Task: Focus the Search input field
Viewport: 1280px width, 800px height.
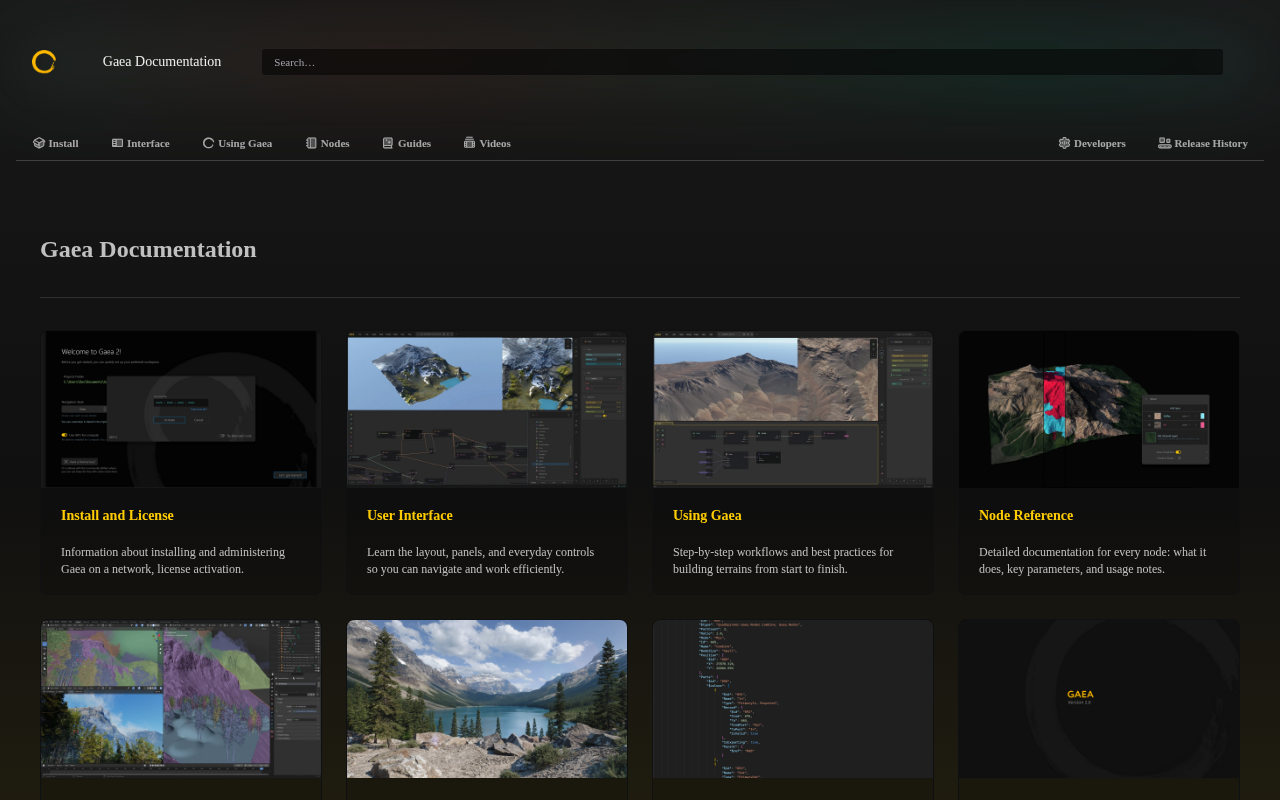Action: 741,62
